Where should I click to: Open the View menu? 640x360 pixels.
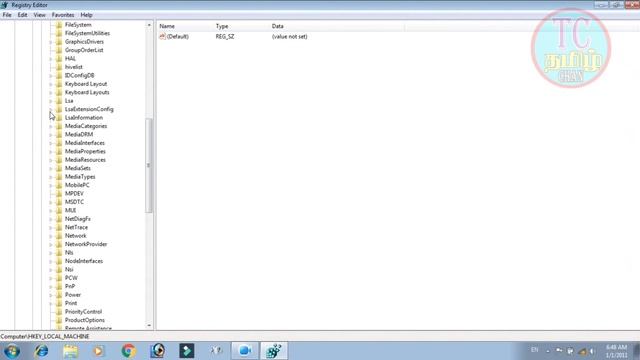40,15
